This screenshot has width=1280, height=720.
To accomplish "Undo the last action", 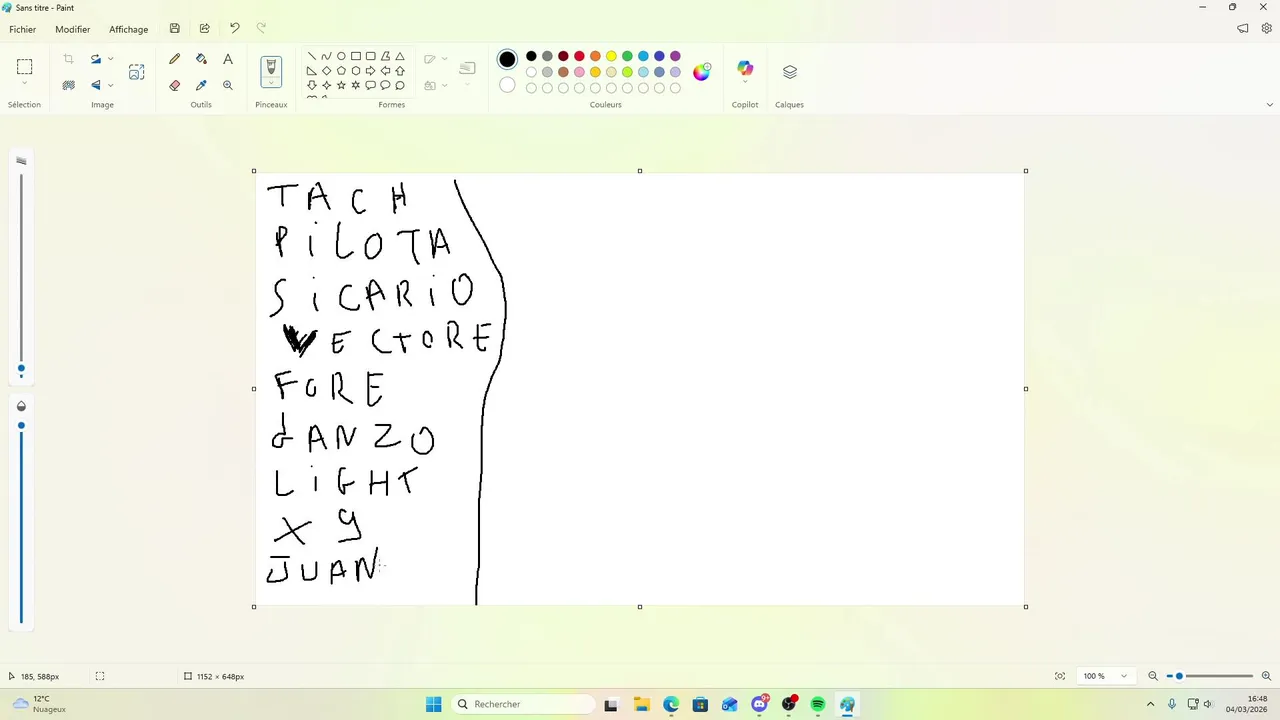I will pyautogui.click(x=235, y=29).
